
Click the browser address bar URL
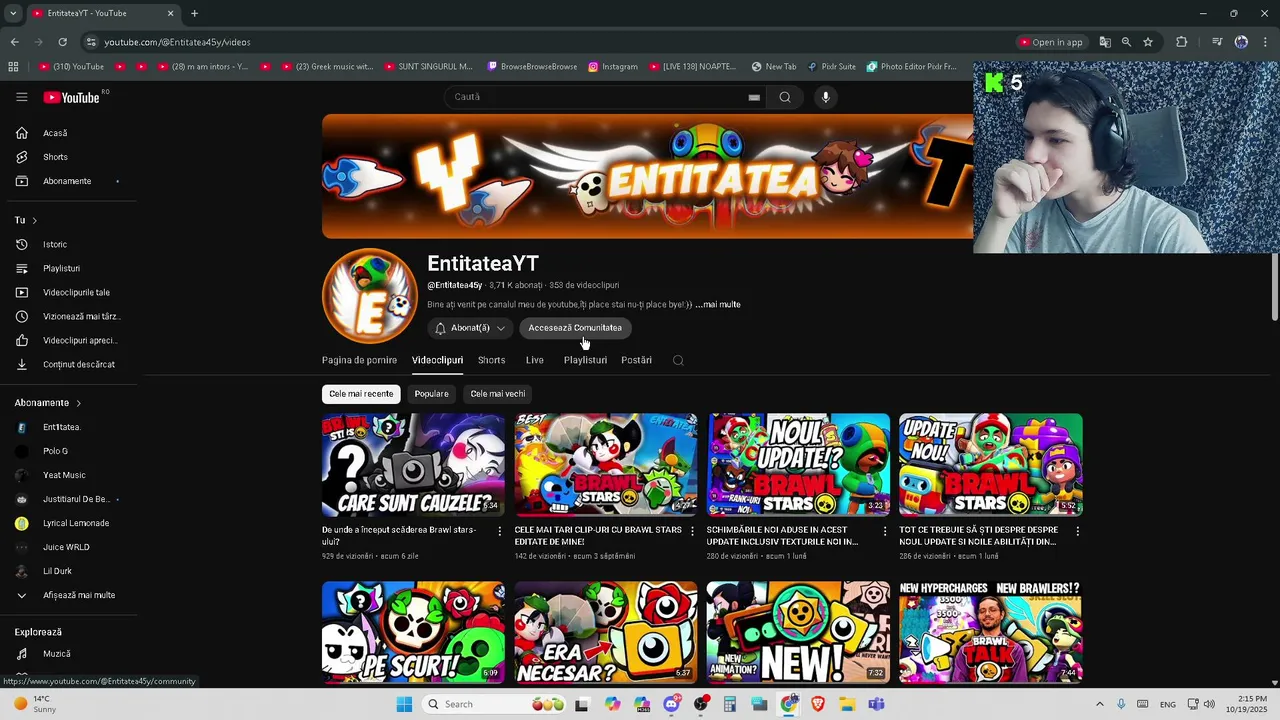pyautogui.click(x=178, y=42)
